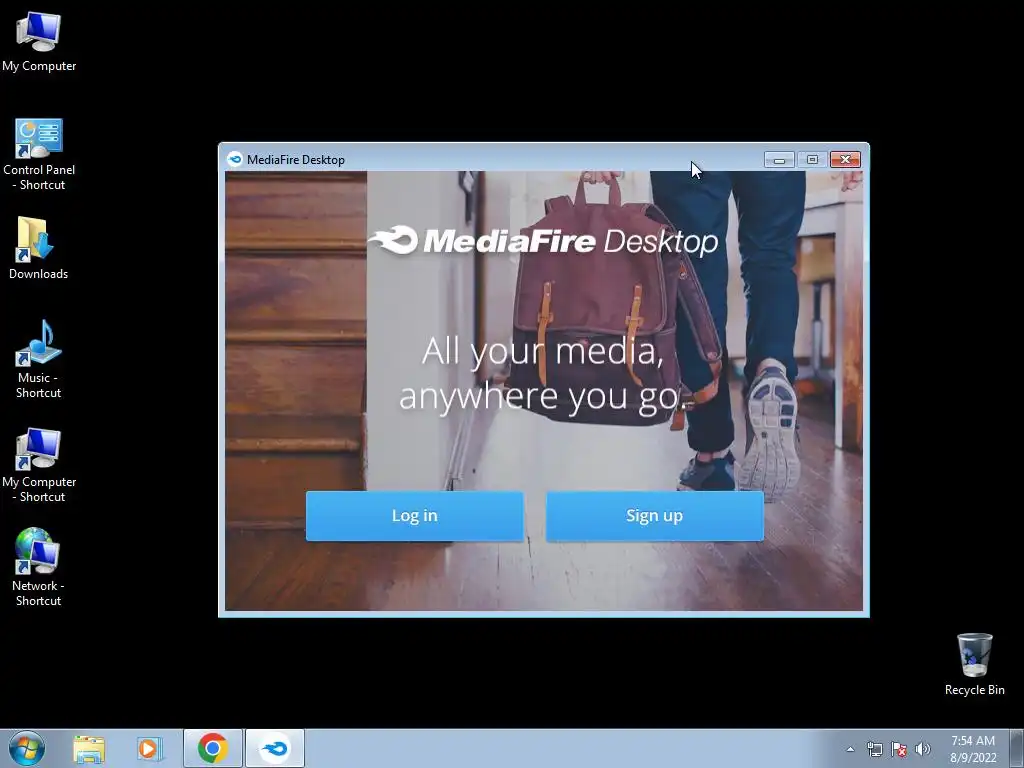This screenshot has width=1024, height=768.
Task: Select the Control Panel shortcut icon
Action: click(x=39, y=154)
